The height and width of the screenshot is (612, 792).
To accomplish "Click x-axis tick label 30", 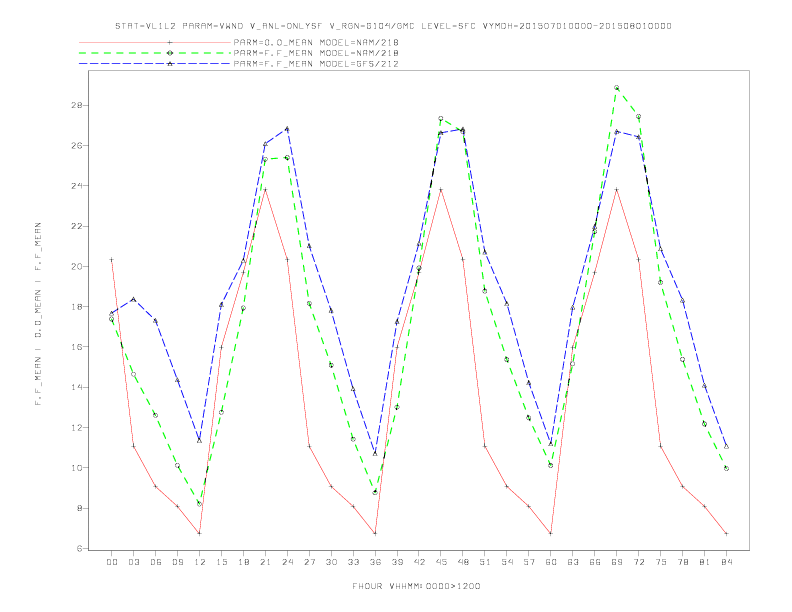I will (x=331, y=562).
